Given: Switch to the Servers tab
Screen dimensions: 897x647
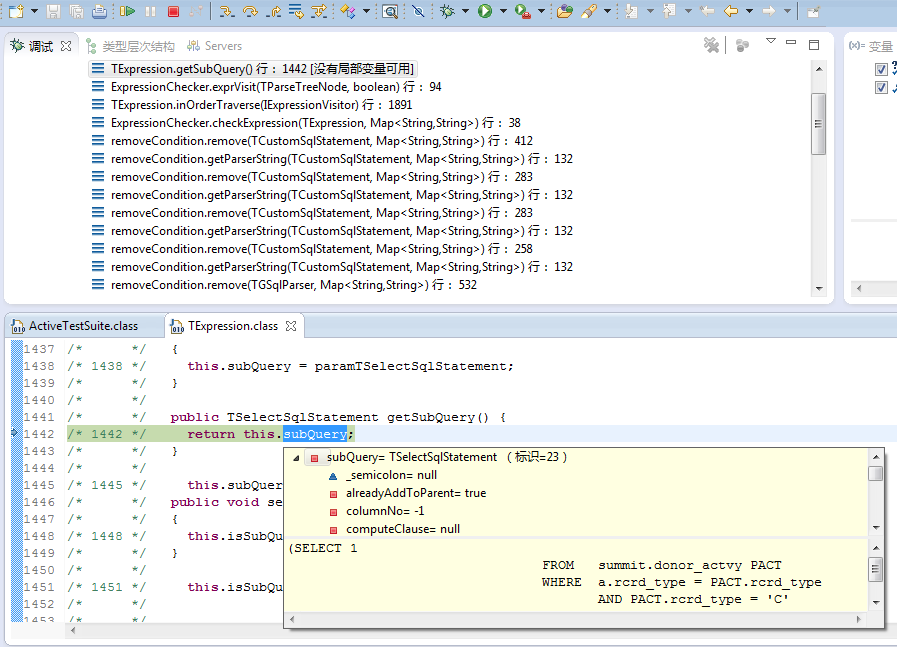Looking at the screenshot, I should (x=222, y=46).
